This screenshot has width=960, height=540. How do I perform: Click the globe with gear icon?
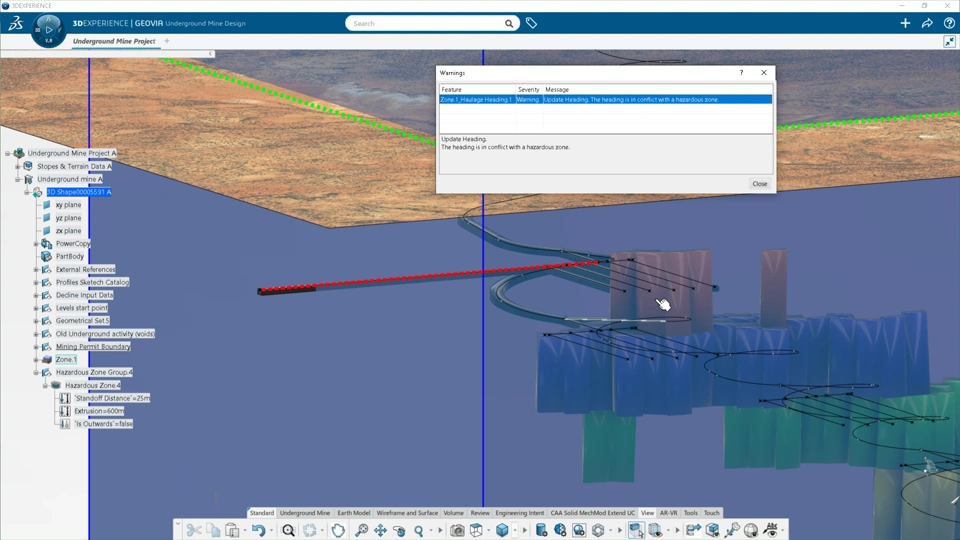pos(560,530)
